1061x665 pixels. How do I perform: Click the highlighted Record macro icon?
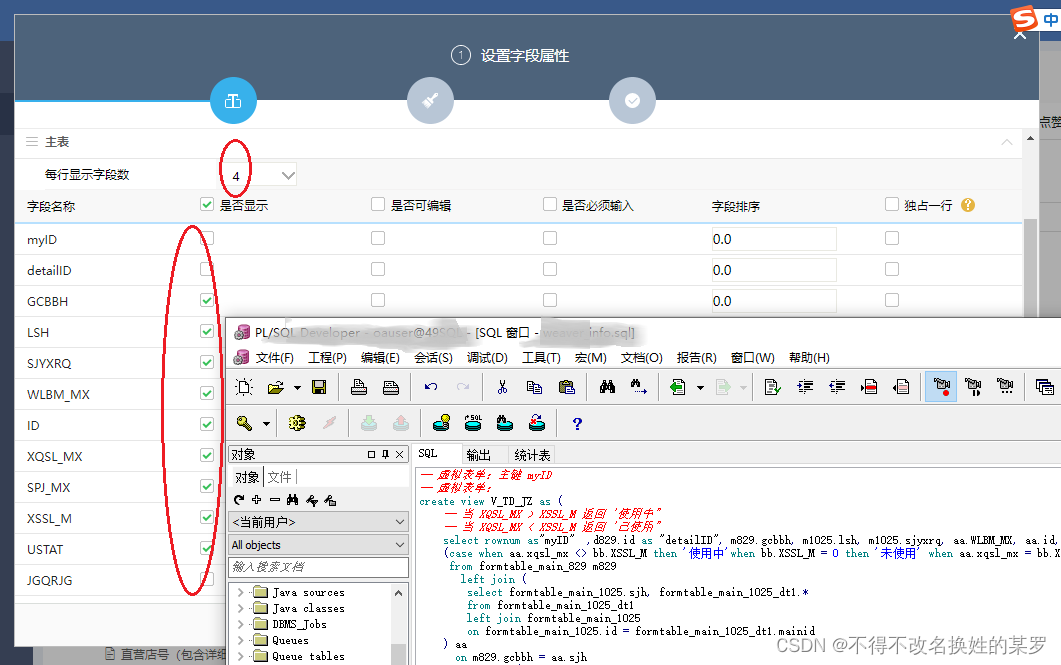941,387
